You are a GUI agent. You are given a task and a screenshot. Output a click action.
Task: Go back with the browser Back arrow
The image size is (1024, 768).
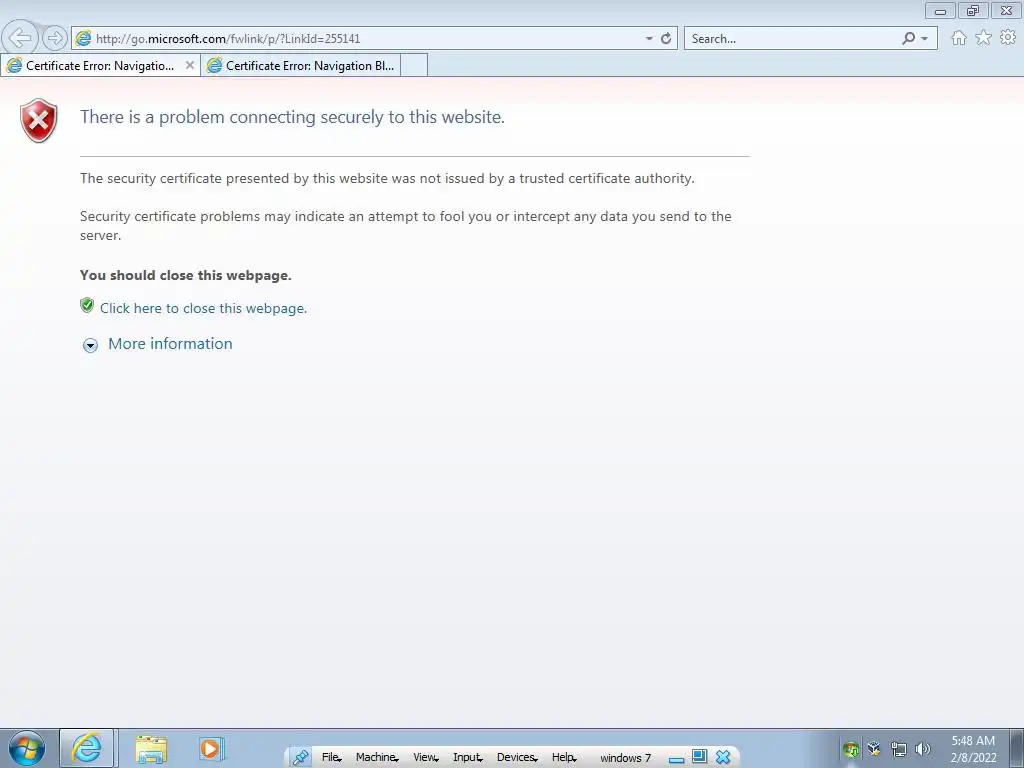click(20, 38)
